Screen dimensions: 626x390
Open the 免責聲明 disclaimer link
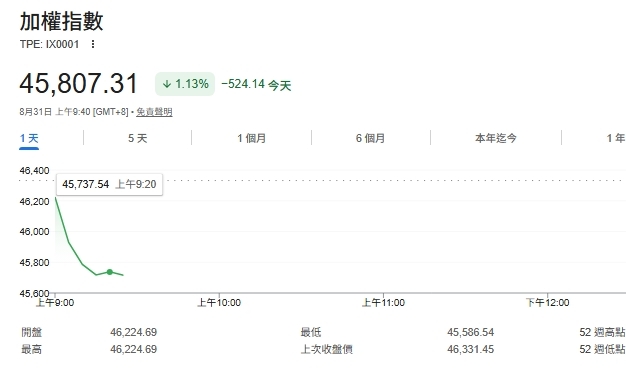(154, 112)
